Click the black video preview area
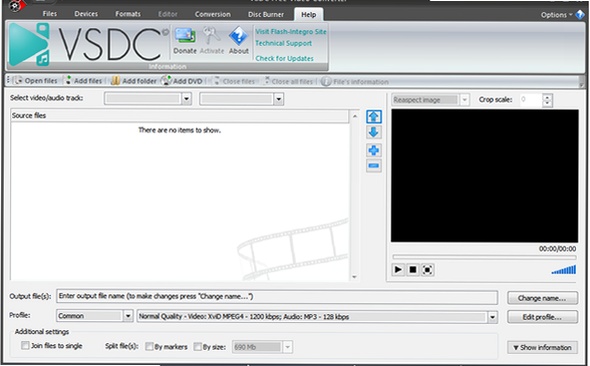This screenshot has height=366, width=590. (484, 176)
